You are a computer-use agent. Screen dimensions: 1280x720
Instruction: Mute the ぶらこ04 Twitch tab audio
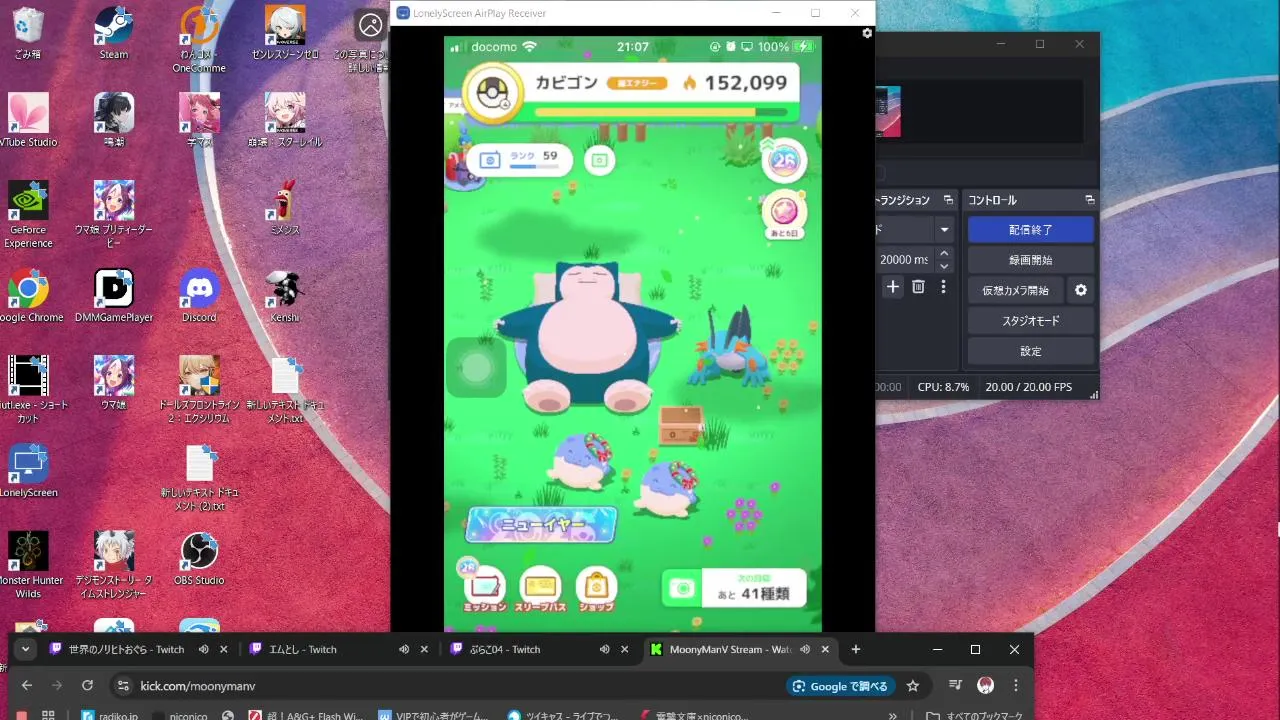tap(604, 649)
